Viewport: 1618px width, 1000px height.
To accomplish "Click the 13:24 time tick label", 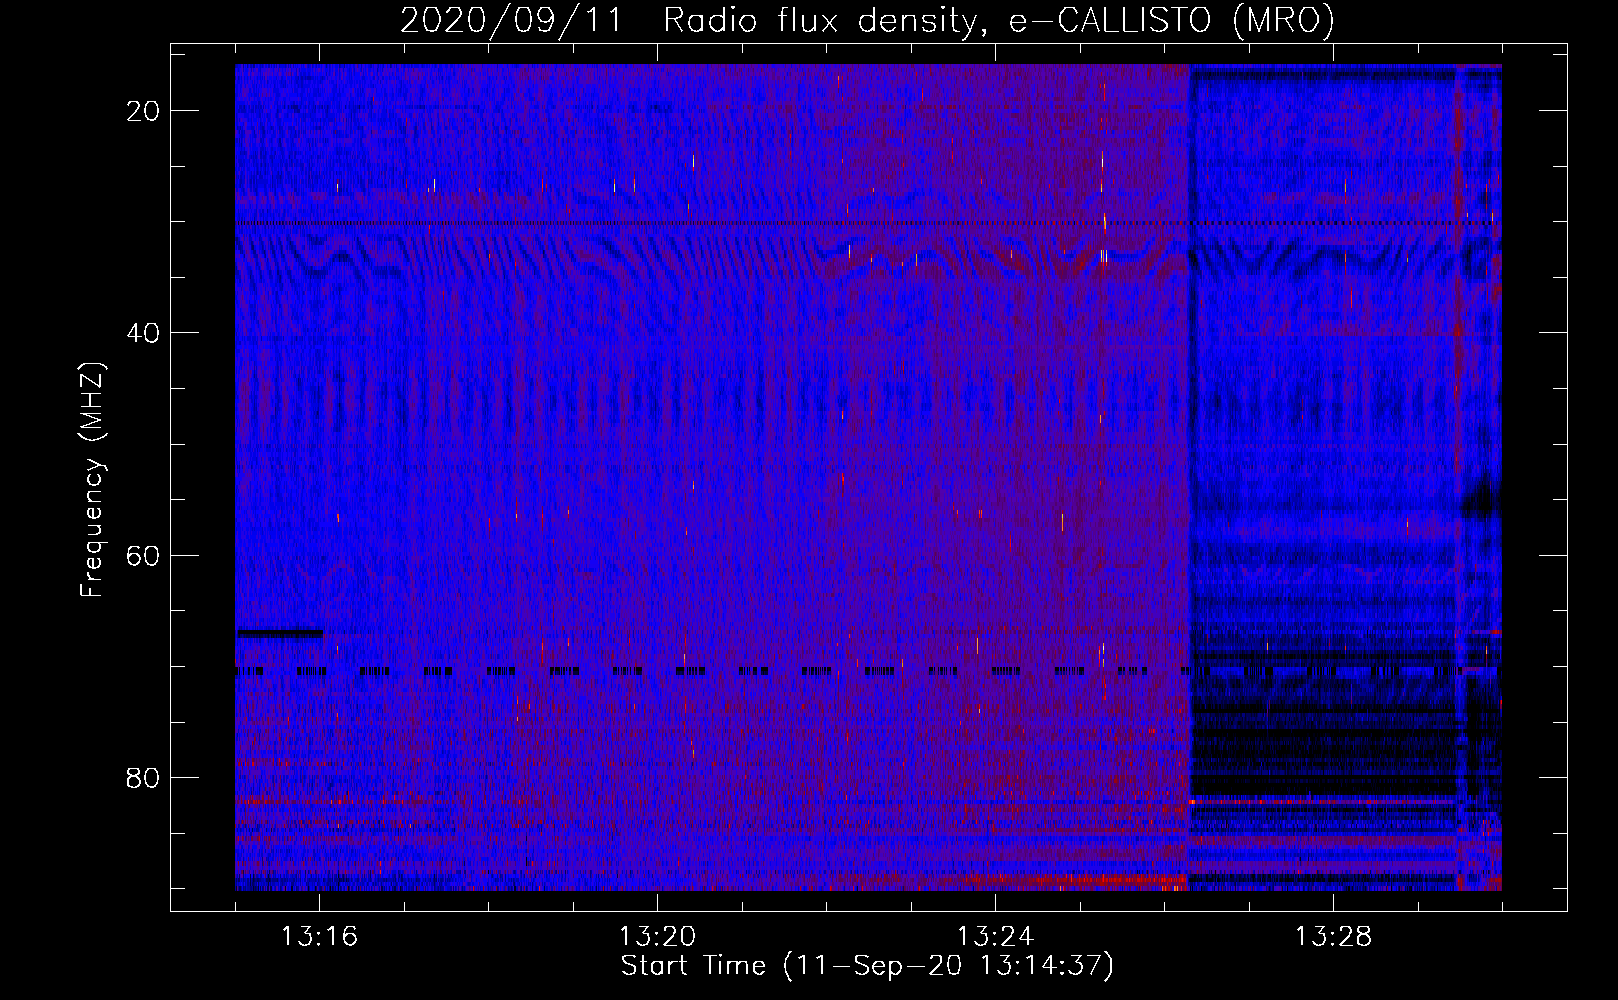I will tap(995, 937).
